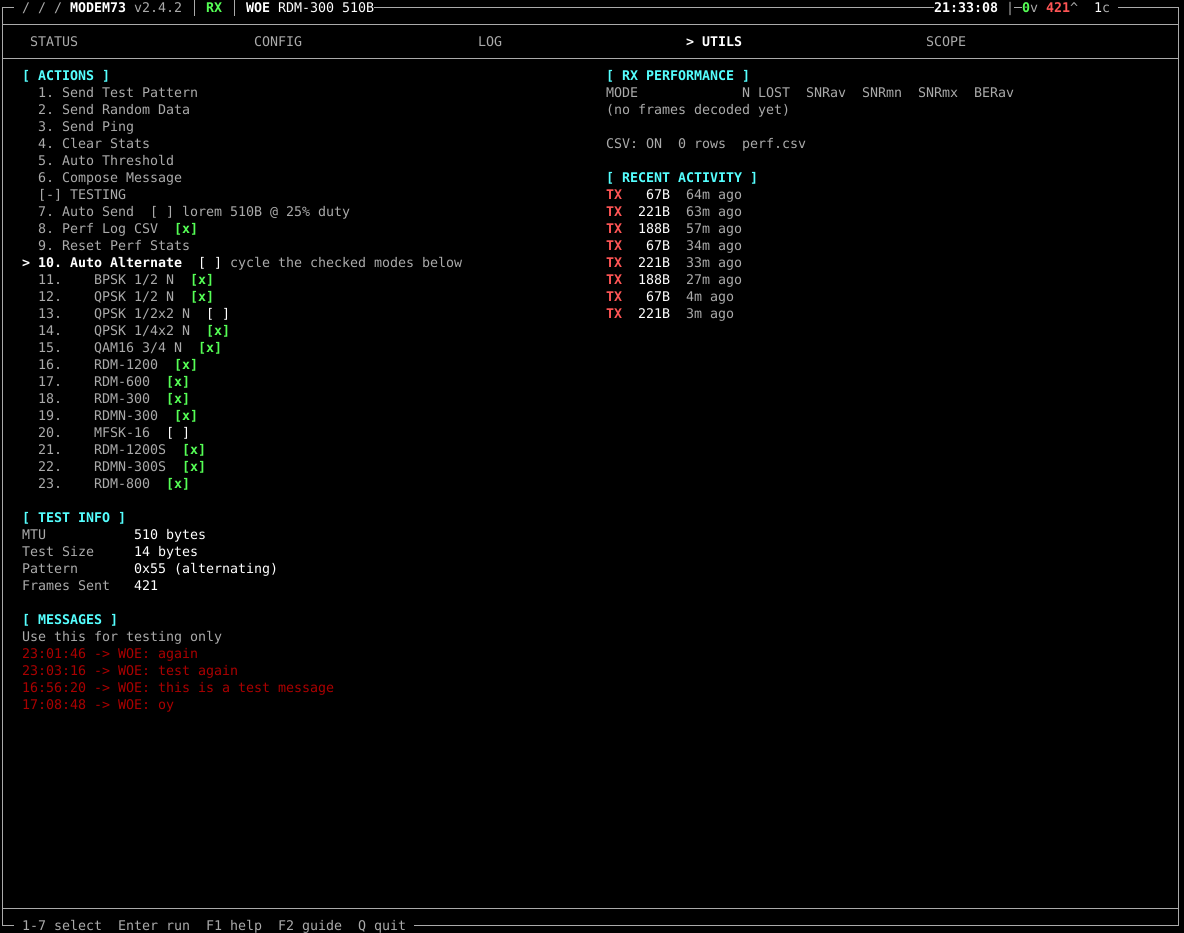
Task: Click the Frames Sent 421 value
Action: click(x=146, y=586)
